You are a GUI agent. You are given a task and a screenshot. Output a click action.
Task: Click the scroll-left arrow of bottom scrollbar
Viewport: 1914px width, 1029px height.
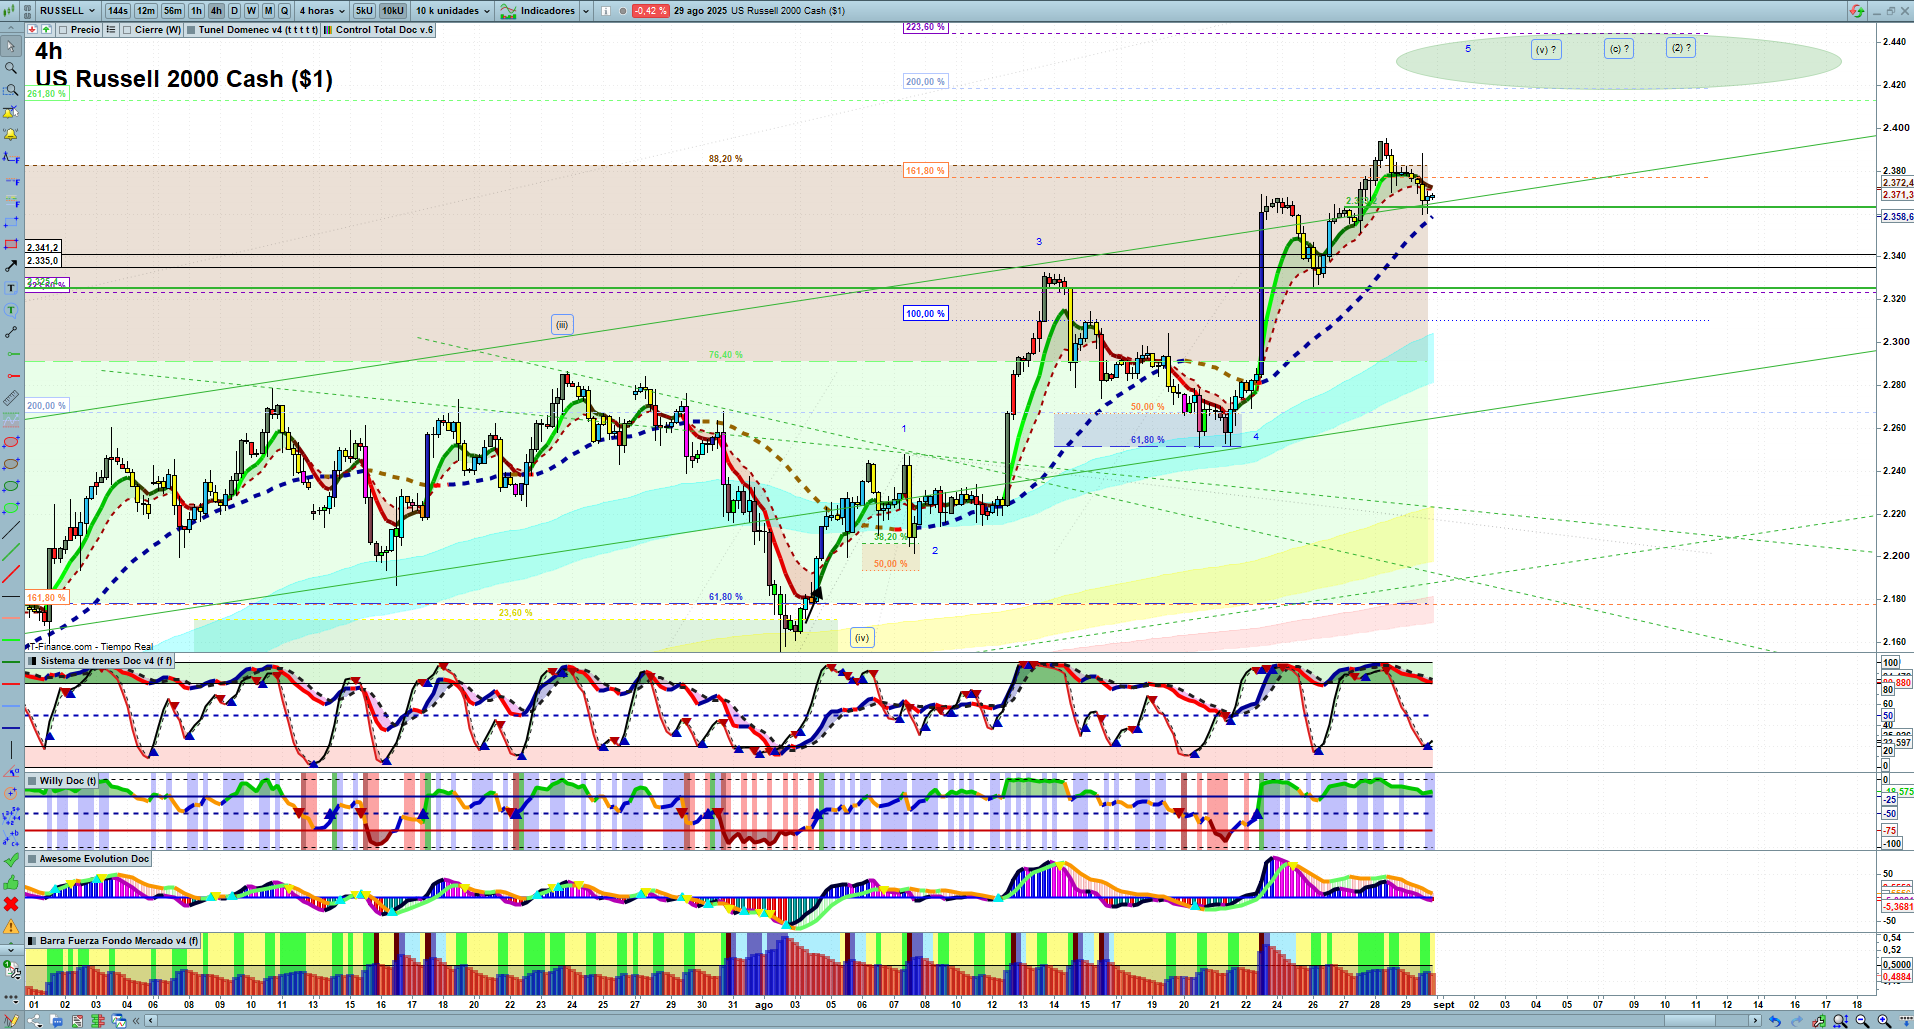click(x=151, y=1021)
